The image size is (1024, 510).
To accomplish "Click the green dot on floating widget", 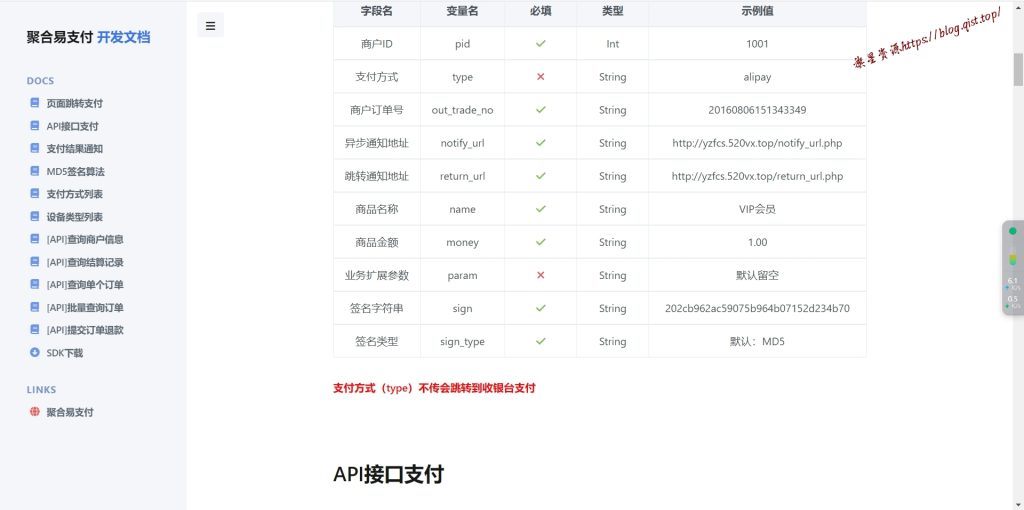I will point(1013,231).
